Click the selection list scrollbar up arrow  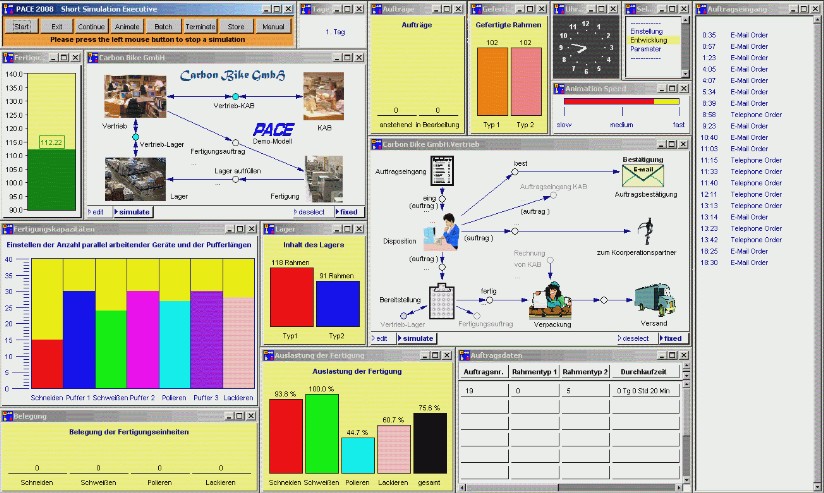tap(685, 20)
